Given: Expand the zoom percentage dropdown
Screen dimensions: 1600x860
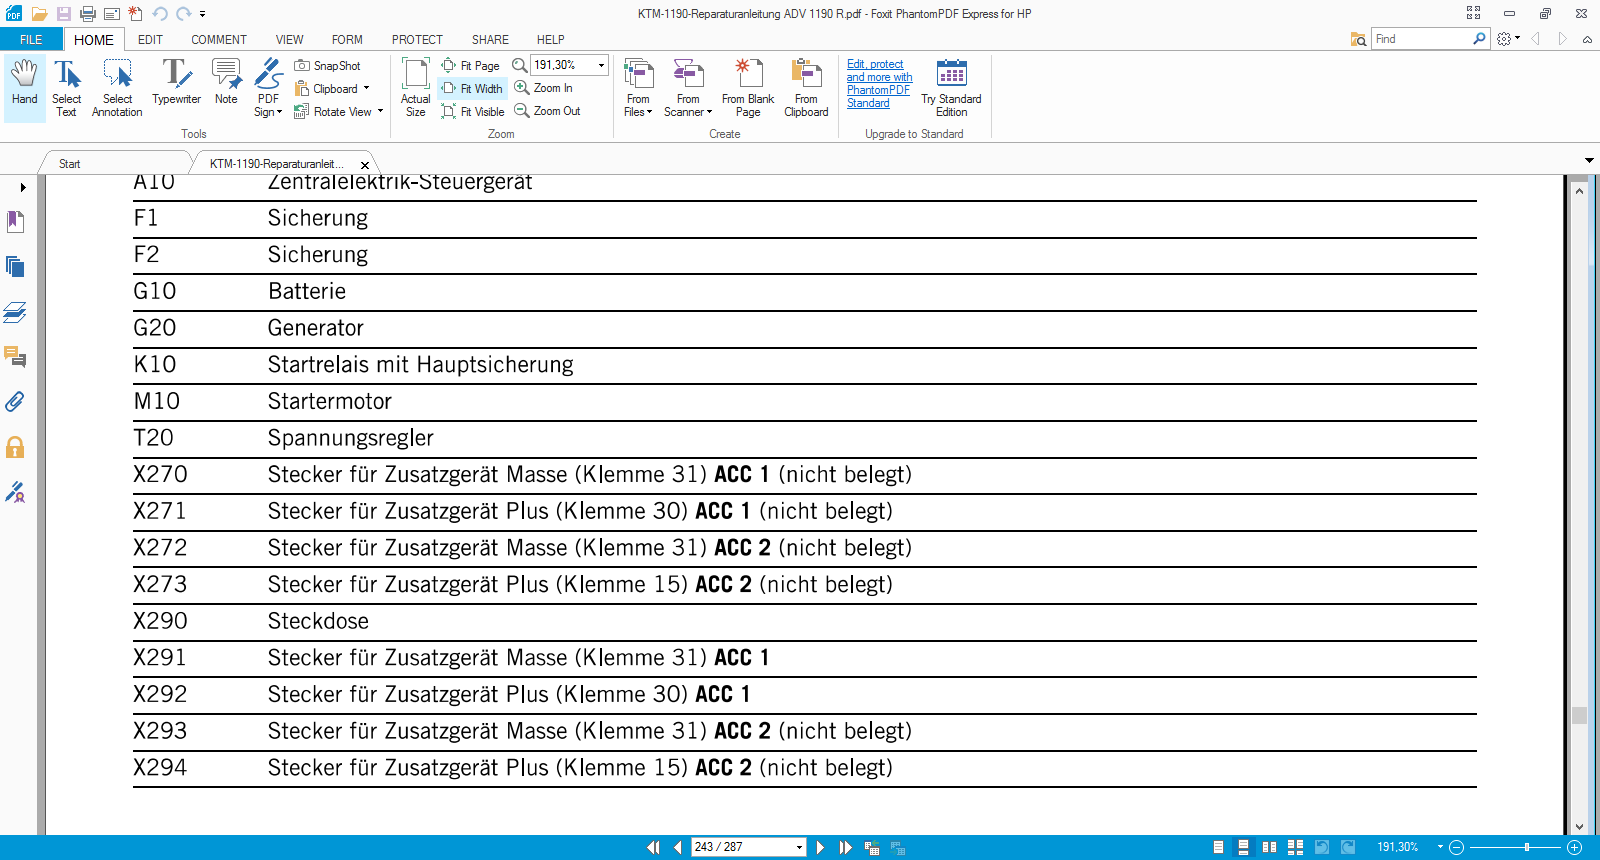Looking at the screenshot, I should click(x=601, y=65).
